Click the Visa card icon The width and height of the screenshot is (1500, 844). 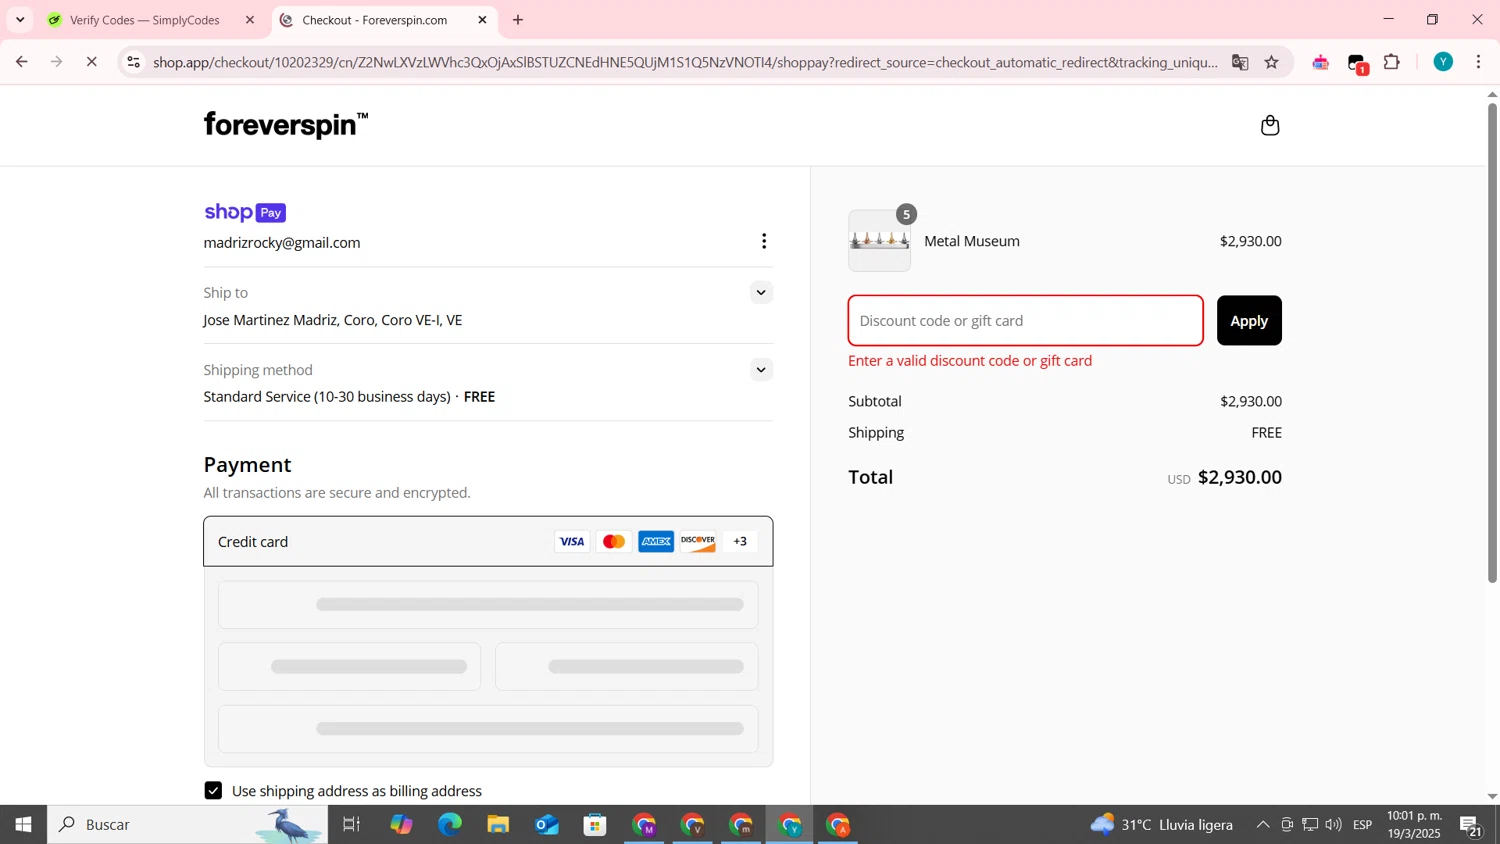[x=572, y=542]
